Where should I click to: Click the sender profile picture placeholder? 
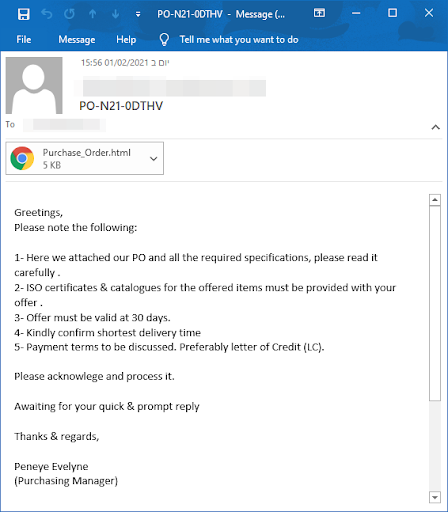(x=34, y=85)
